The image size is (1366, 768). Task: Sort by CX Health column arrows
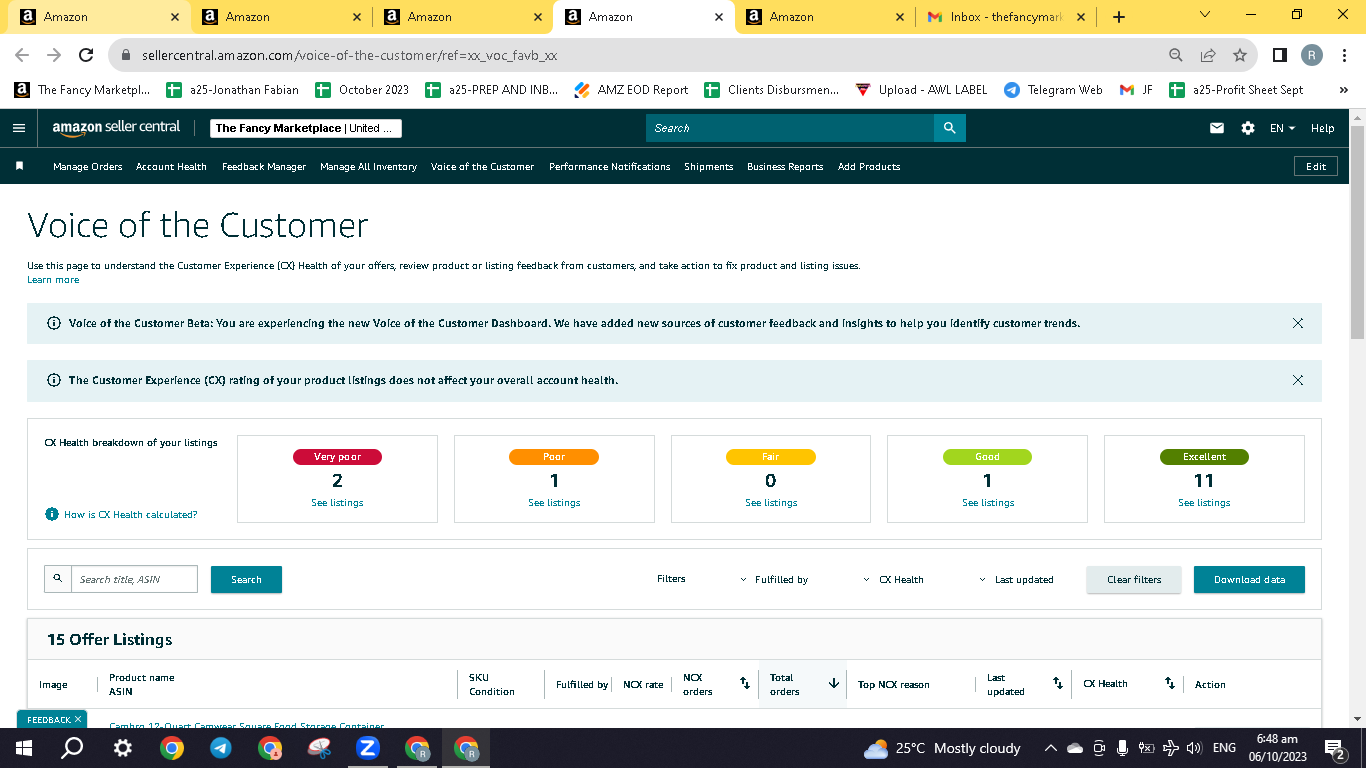coord(1169,684)
